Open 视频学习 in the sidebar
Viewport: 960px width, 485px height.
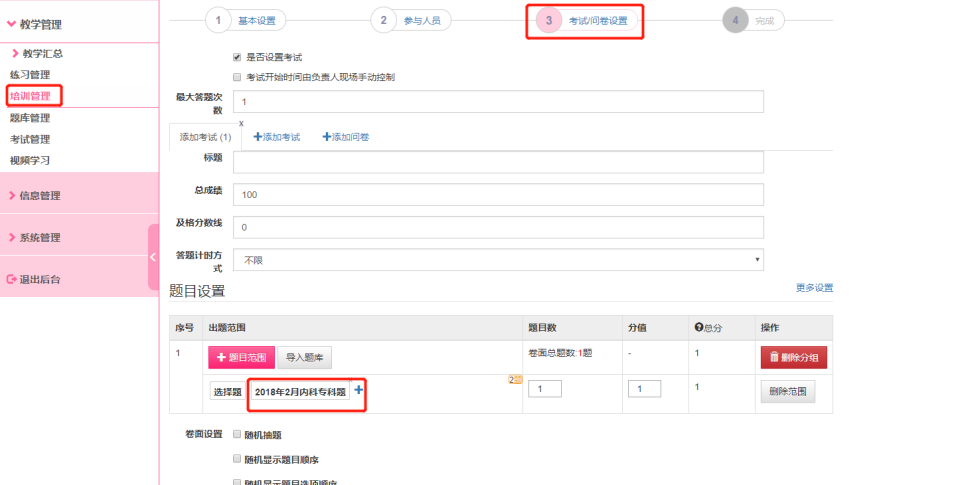tap(30, 160)
